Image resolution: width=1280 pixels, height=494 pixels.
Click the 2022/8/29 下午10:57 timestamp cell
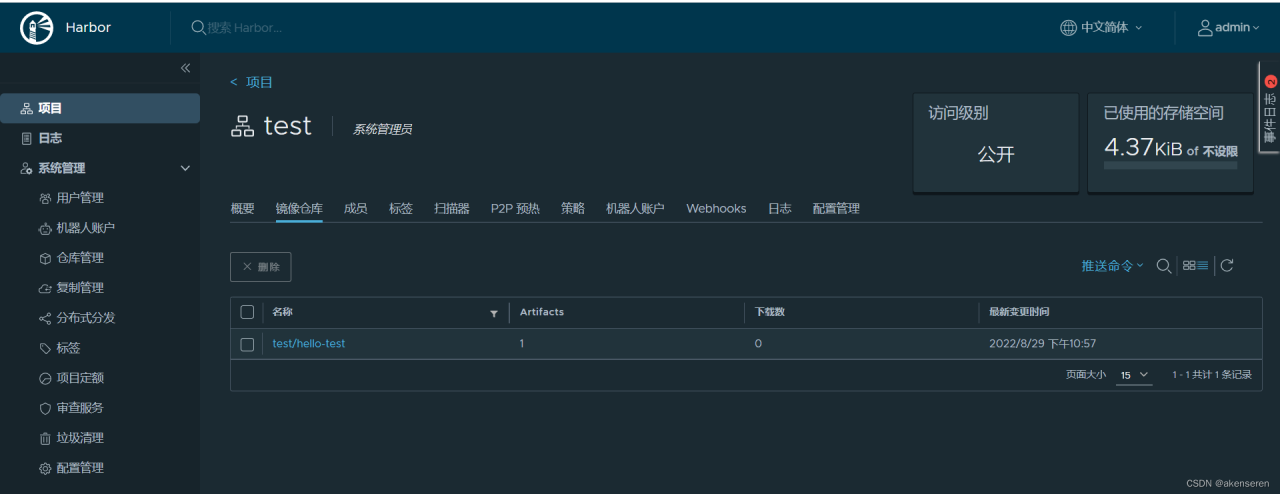pyautogui.click(x=1042, y=344)
